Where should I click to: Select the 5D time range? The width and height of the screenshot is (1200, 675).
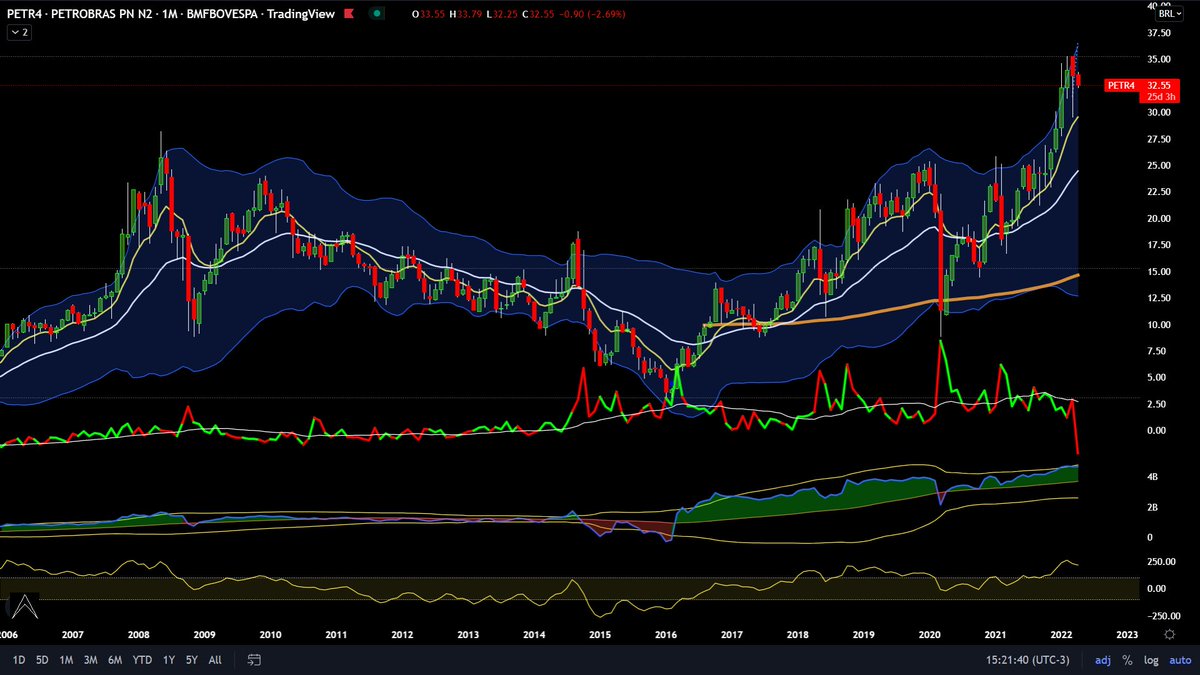point(43,660)
